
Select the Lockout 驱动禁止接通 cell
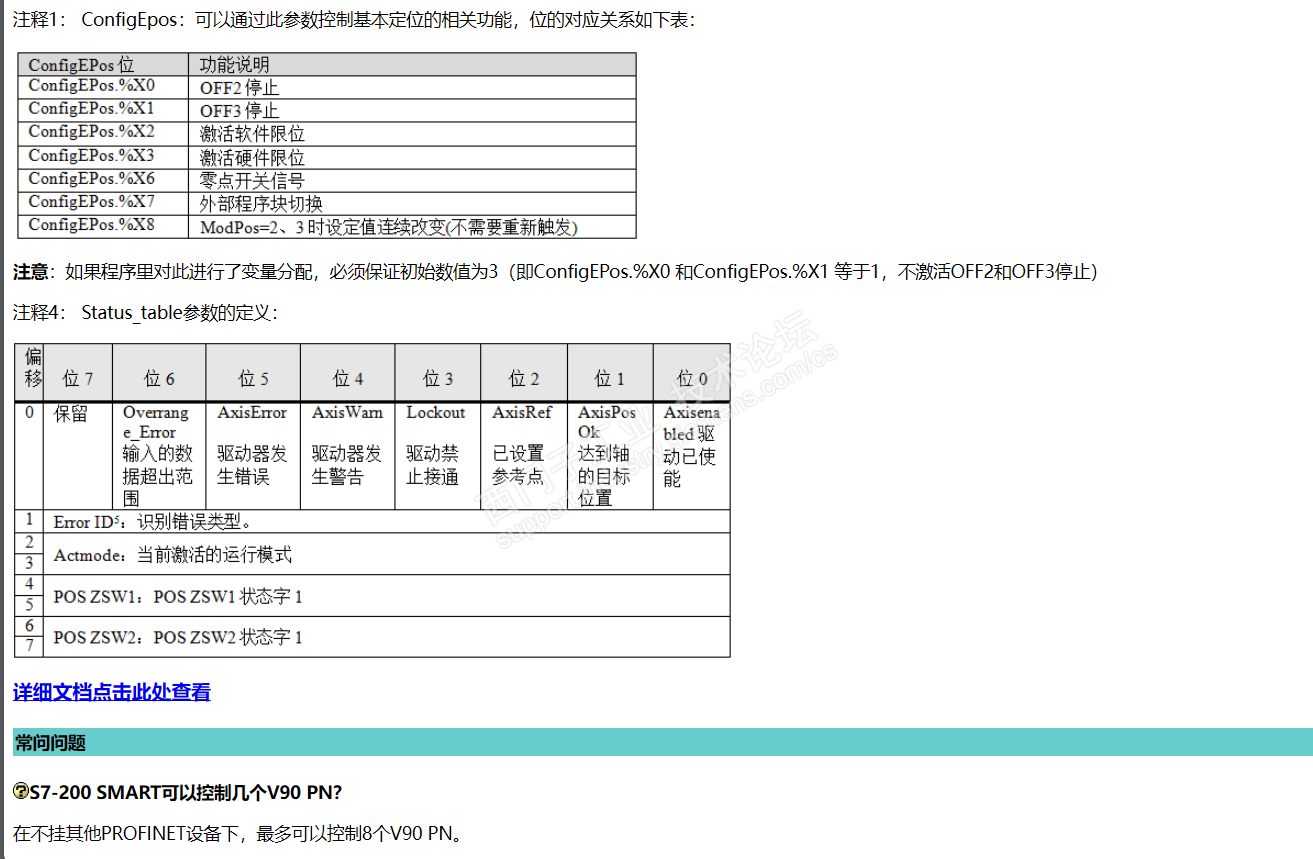[438, 455]
